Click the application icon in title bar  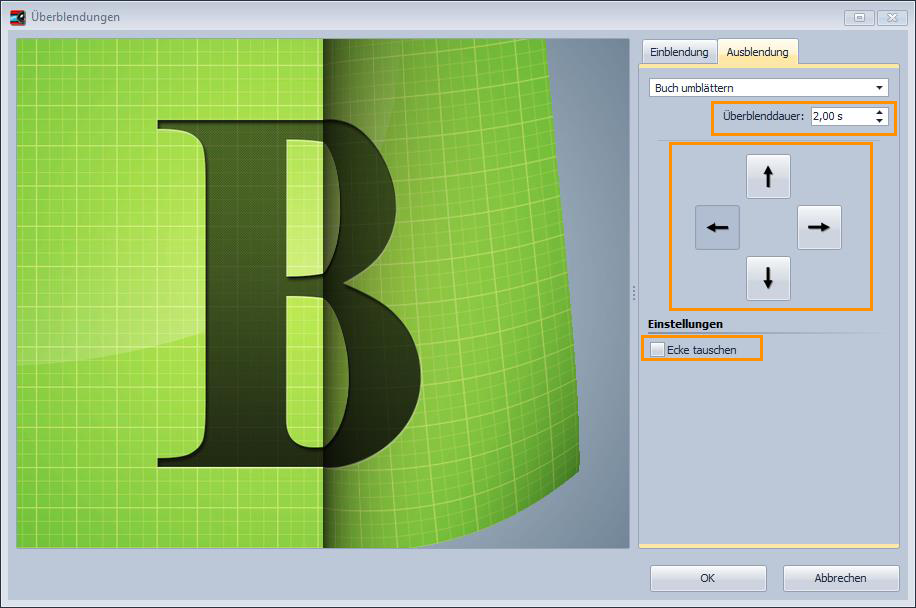click(17, 17)
